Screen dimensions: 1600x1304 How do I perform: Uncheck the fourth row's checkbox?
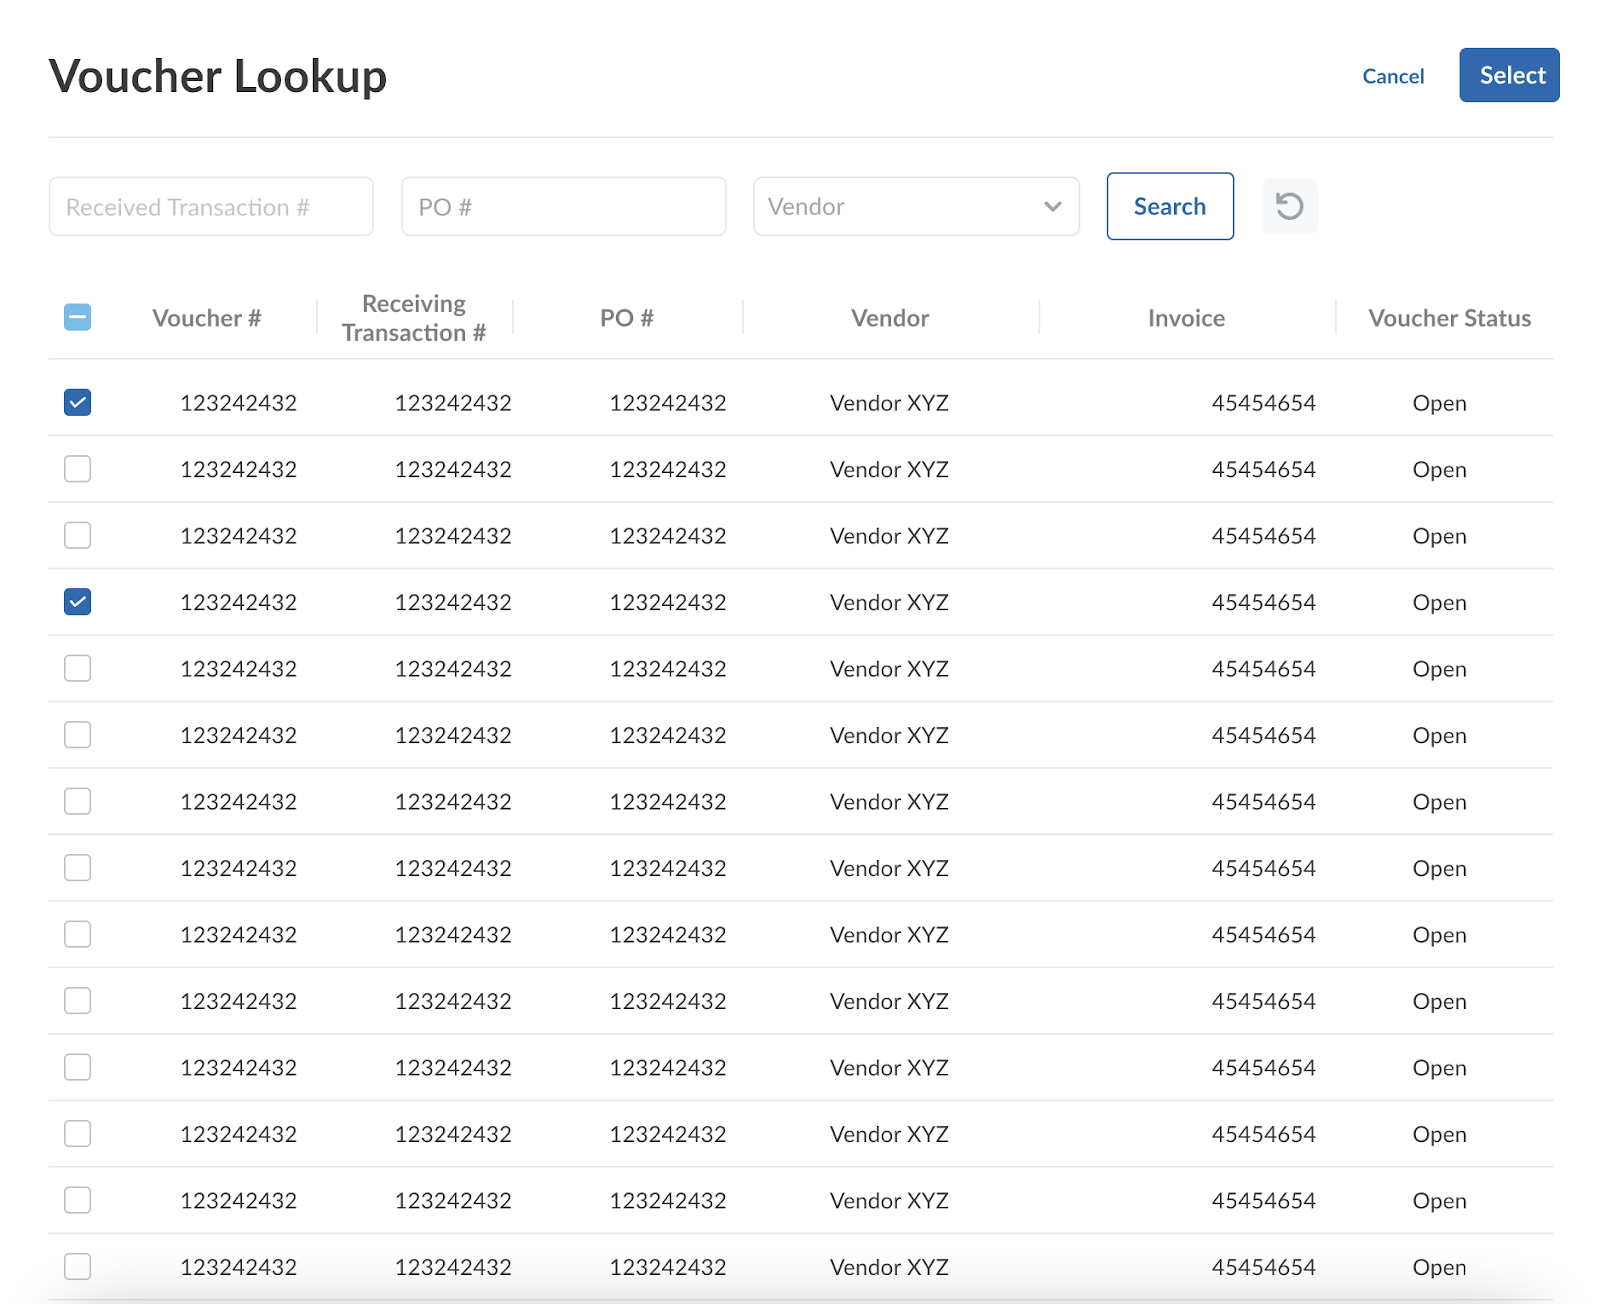coord(77,602)
